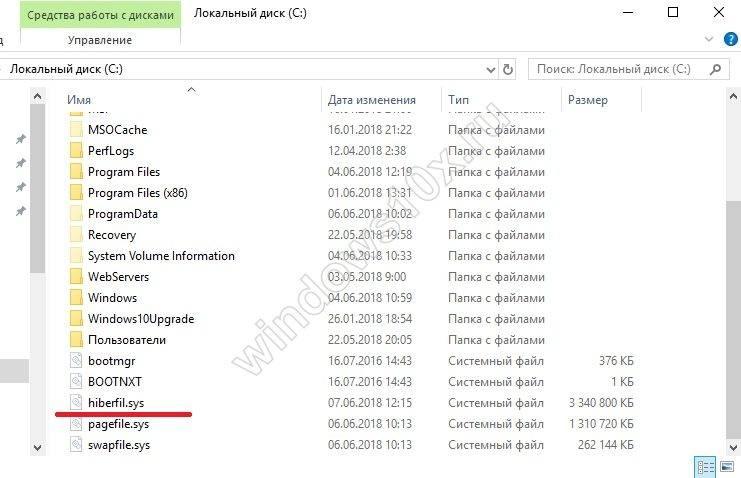Select the hiberfil.sys file icon
741x478 pixels.
pos(76,402)
